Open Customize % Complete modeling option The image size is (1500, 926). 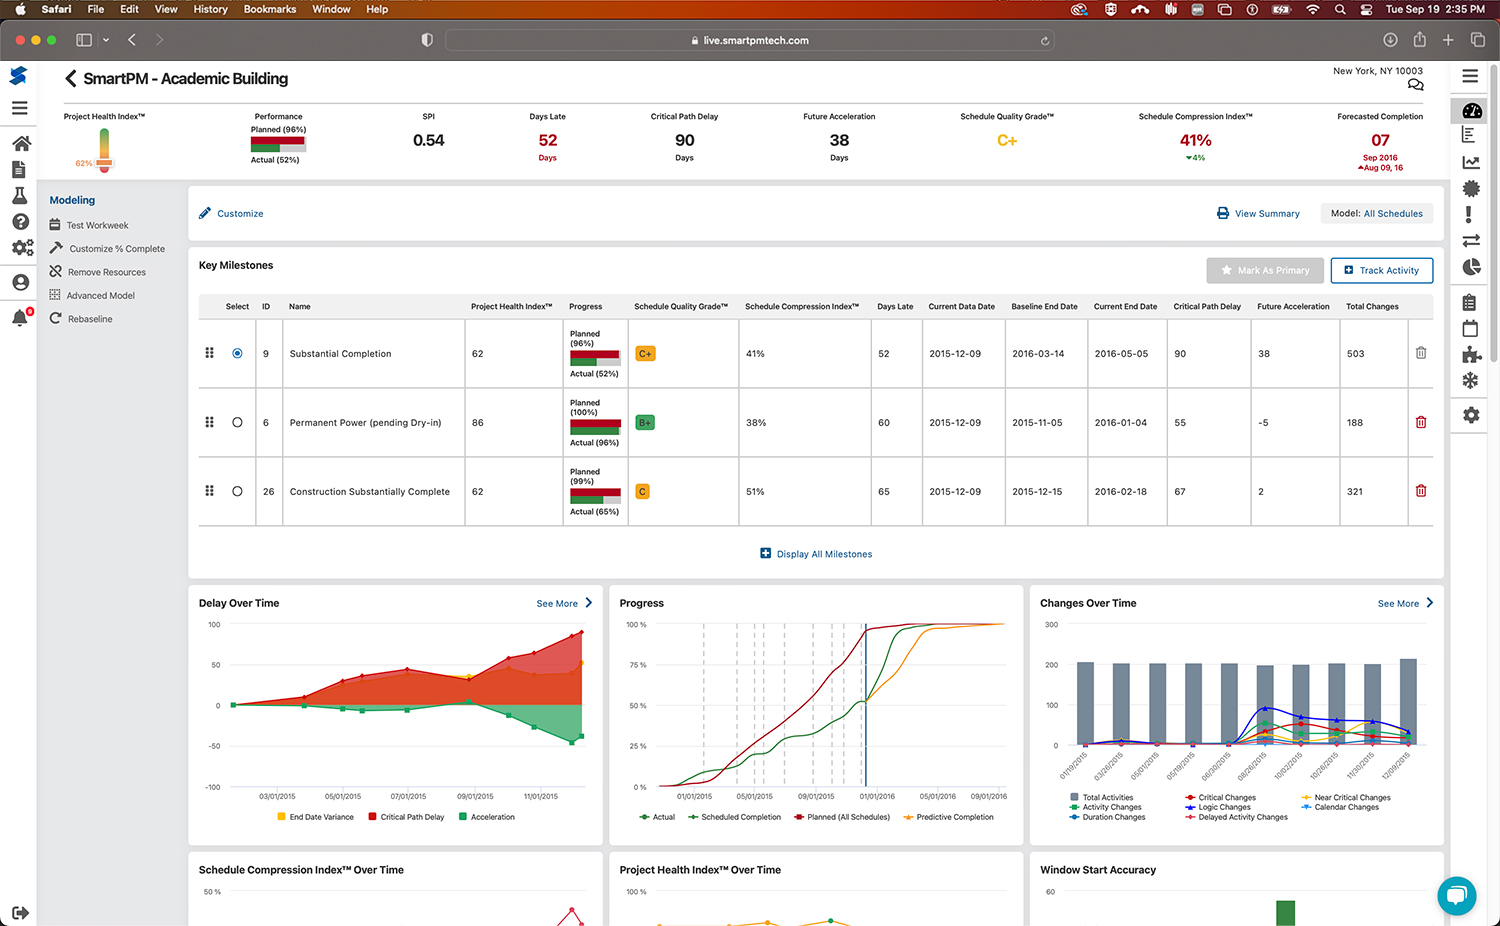click(x=107, y=248)
